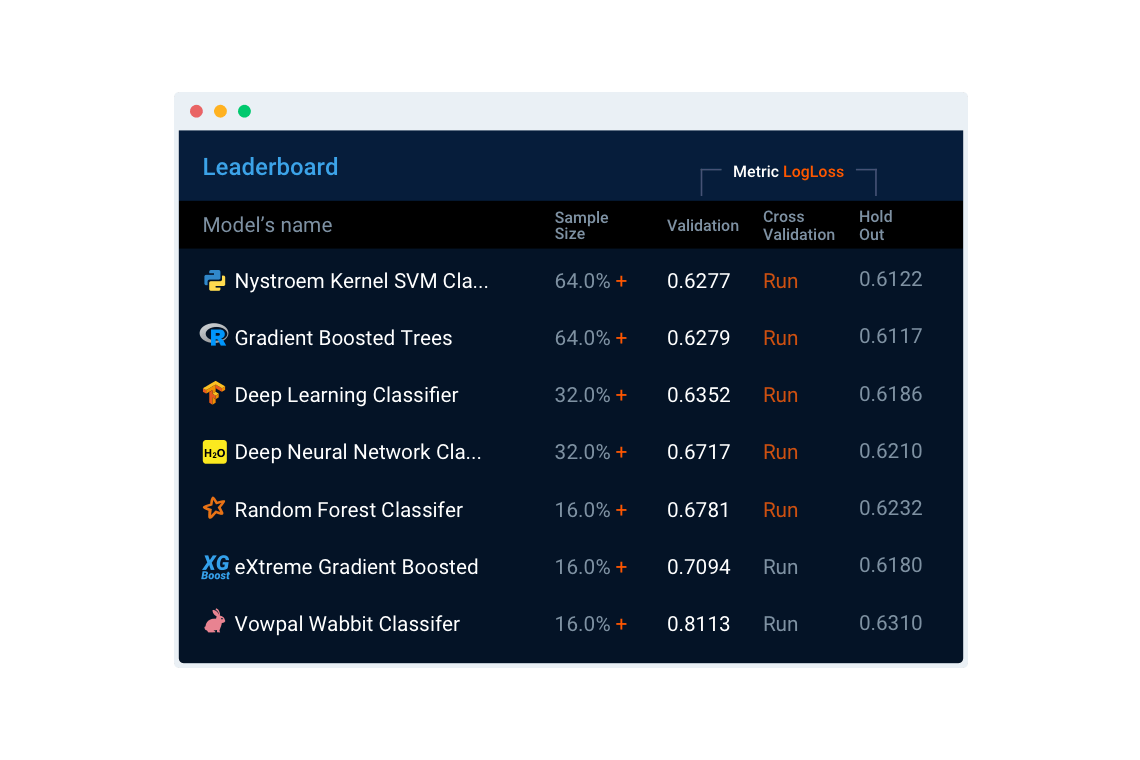Open the eXtreme Gradient Boosted model name
The image size is (1140, 760).
pos(356,567)
